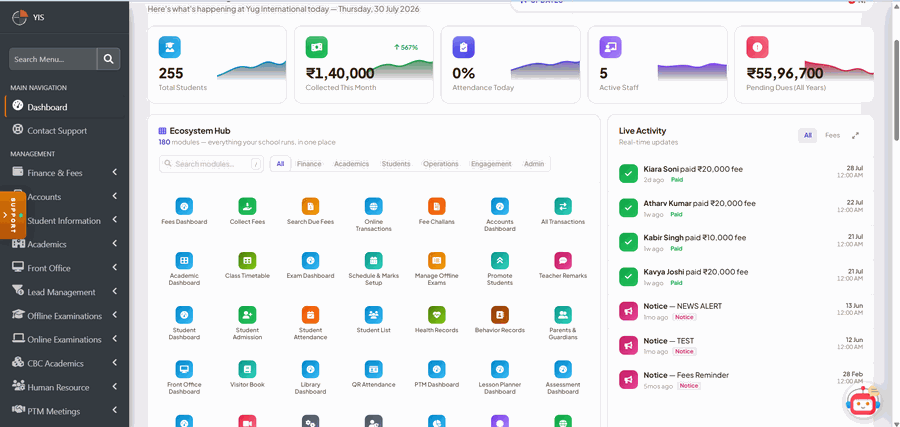Open the Front Office Dashboard icon
The image size is (900, 427).
pyautogui.click(x=184, y=369)
